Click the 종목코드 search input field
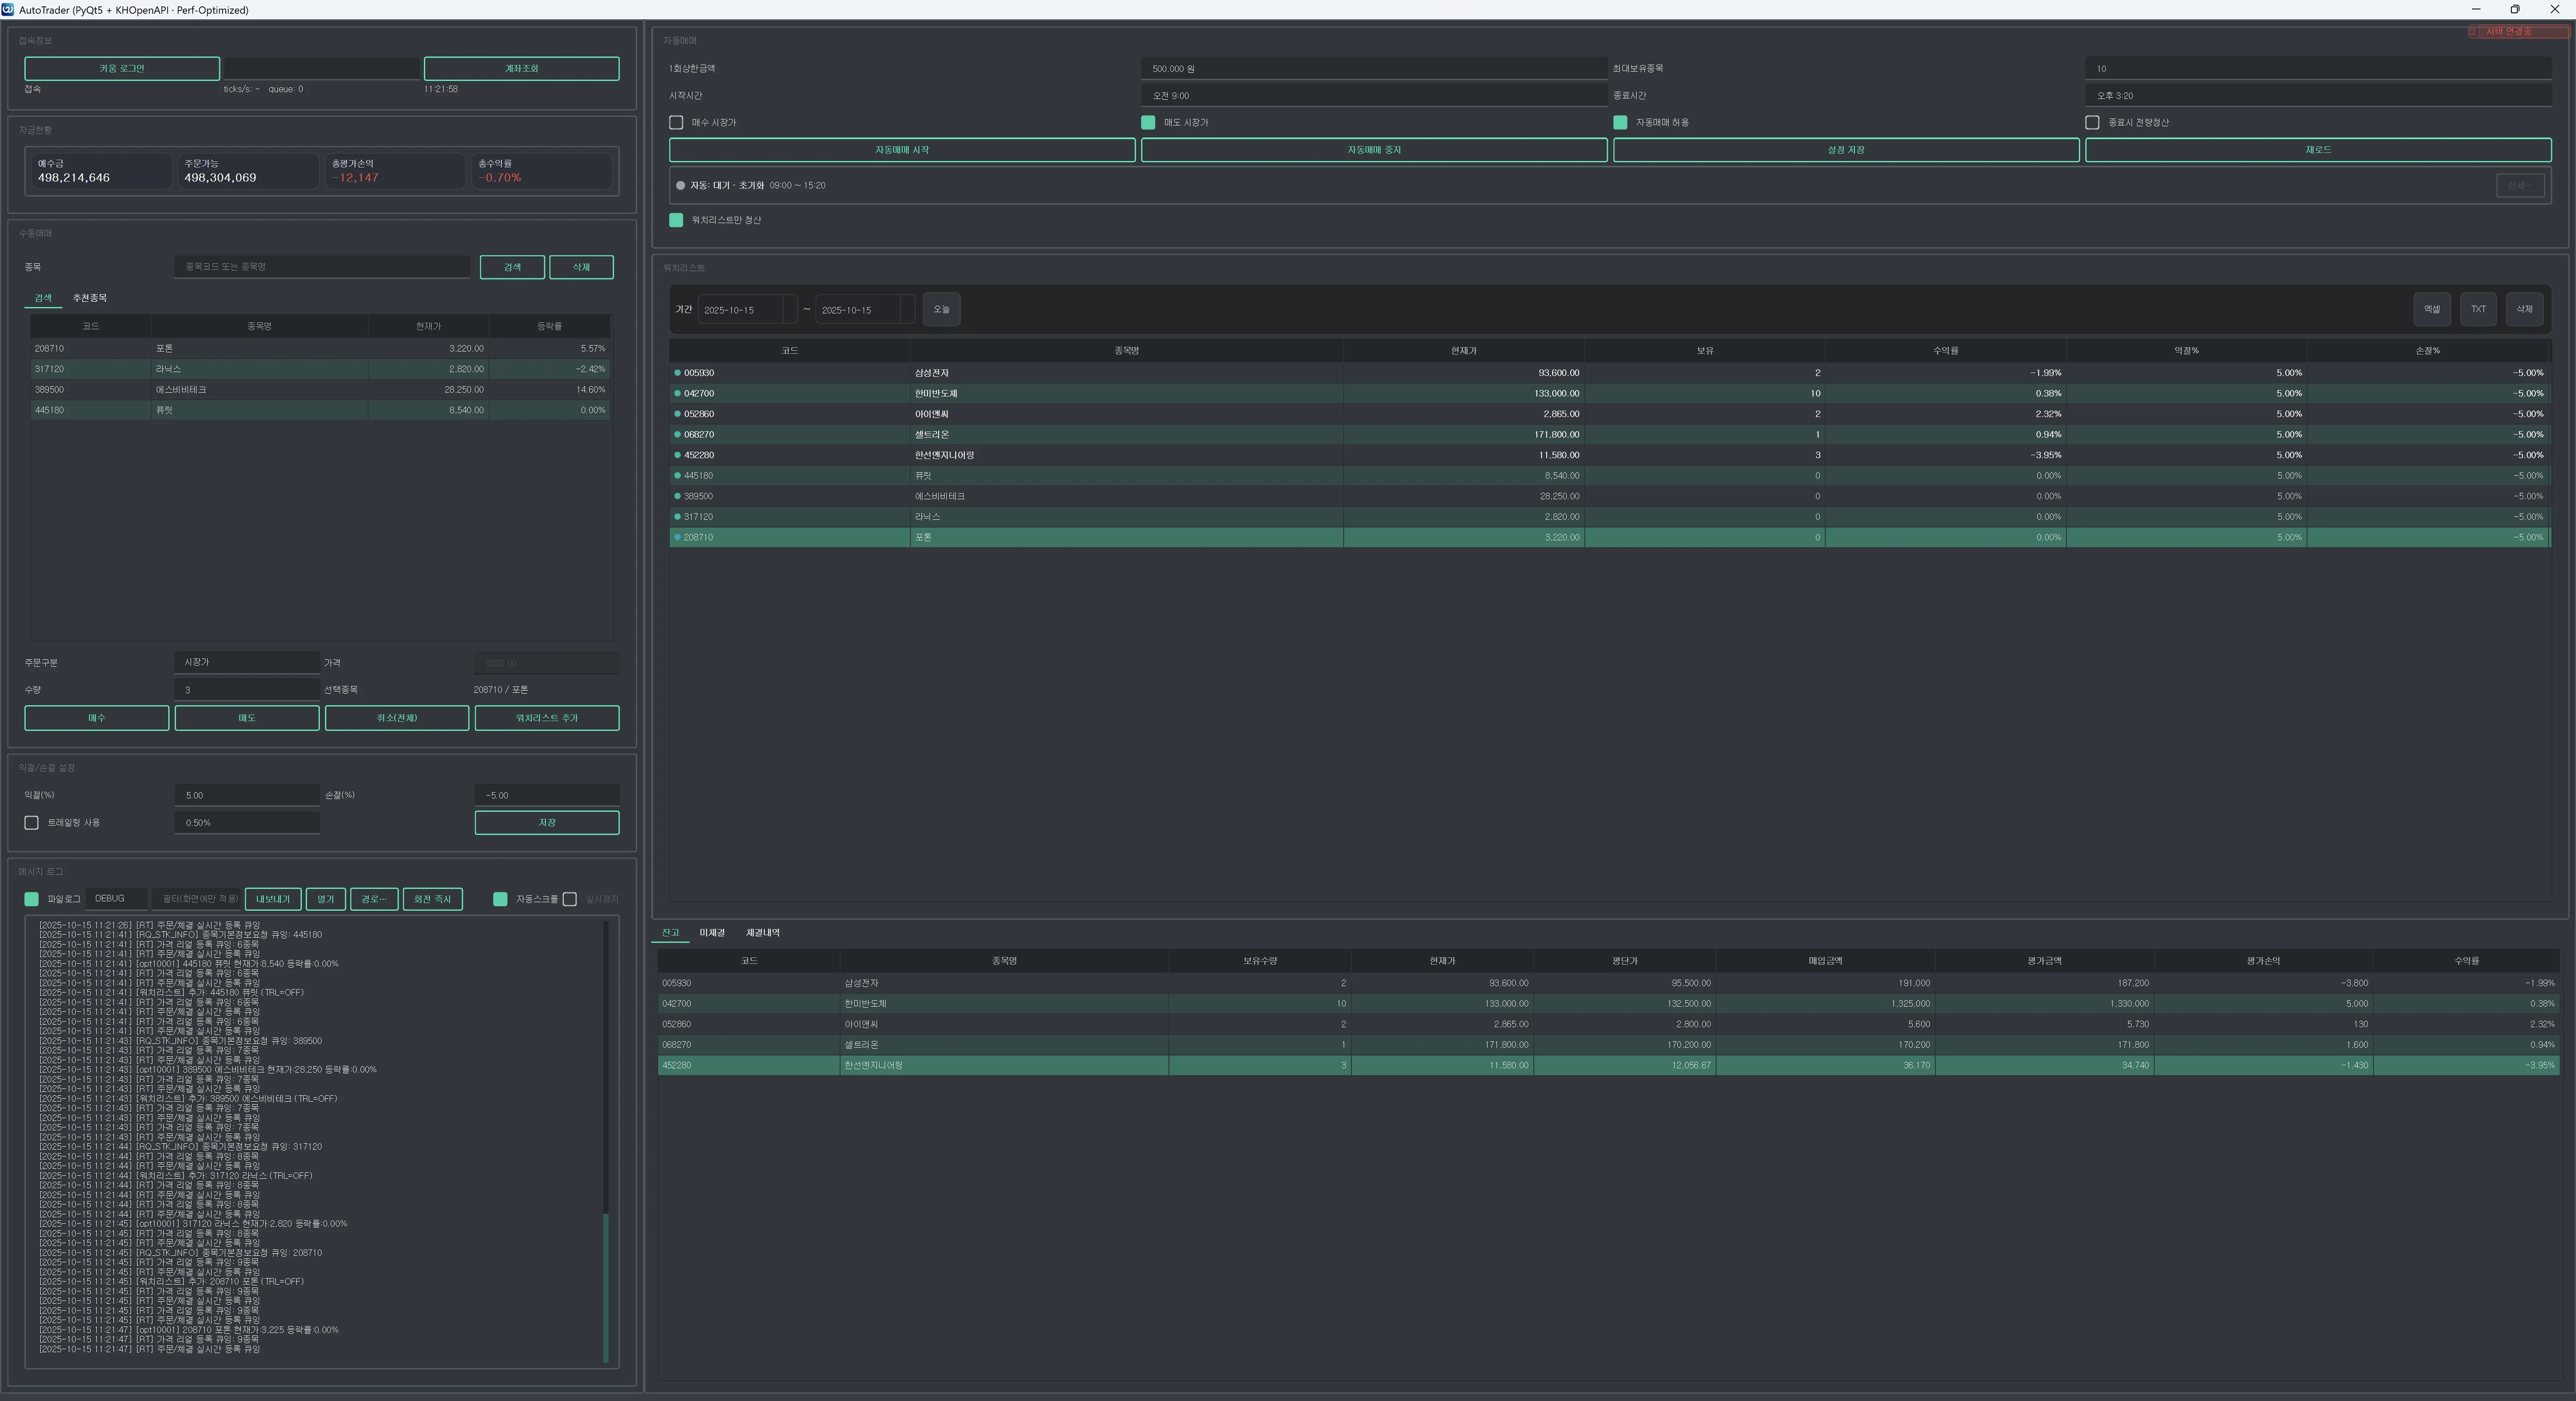Image resolution: width=2576 pixels, height=1401 pixels. (x=321, y=267)
